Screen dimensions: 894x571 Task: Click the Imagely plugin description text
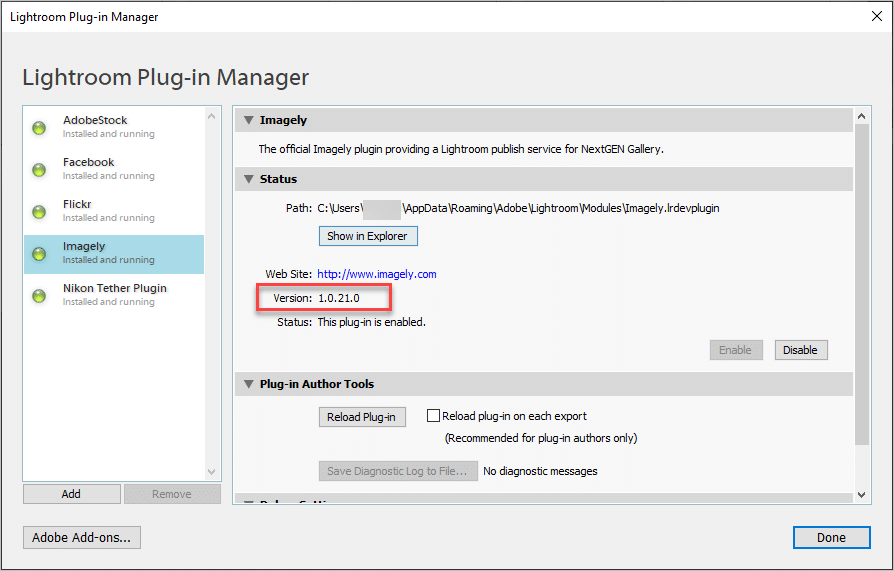coord(461,149)
